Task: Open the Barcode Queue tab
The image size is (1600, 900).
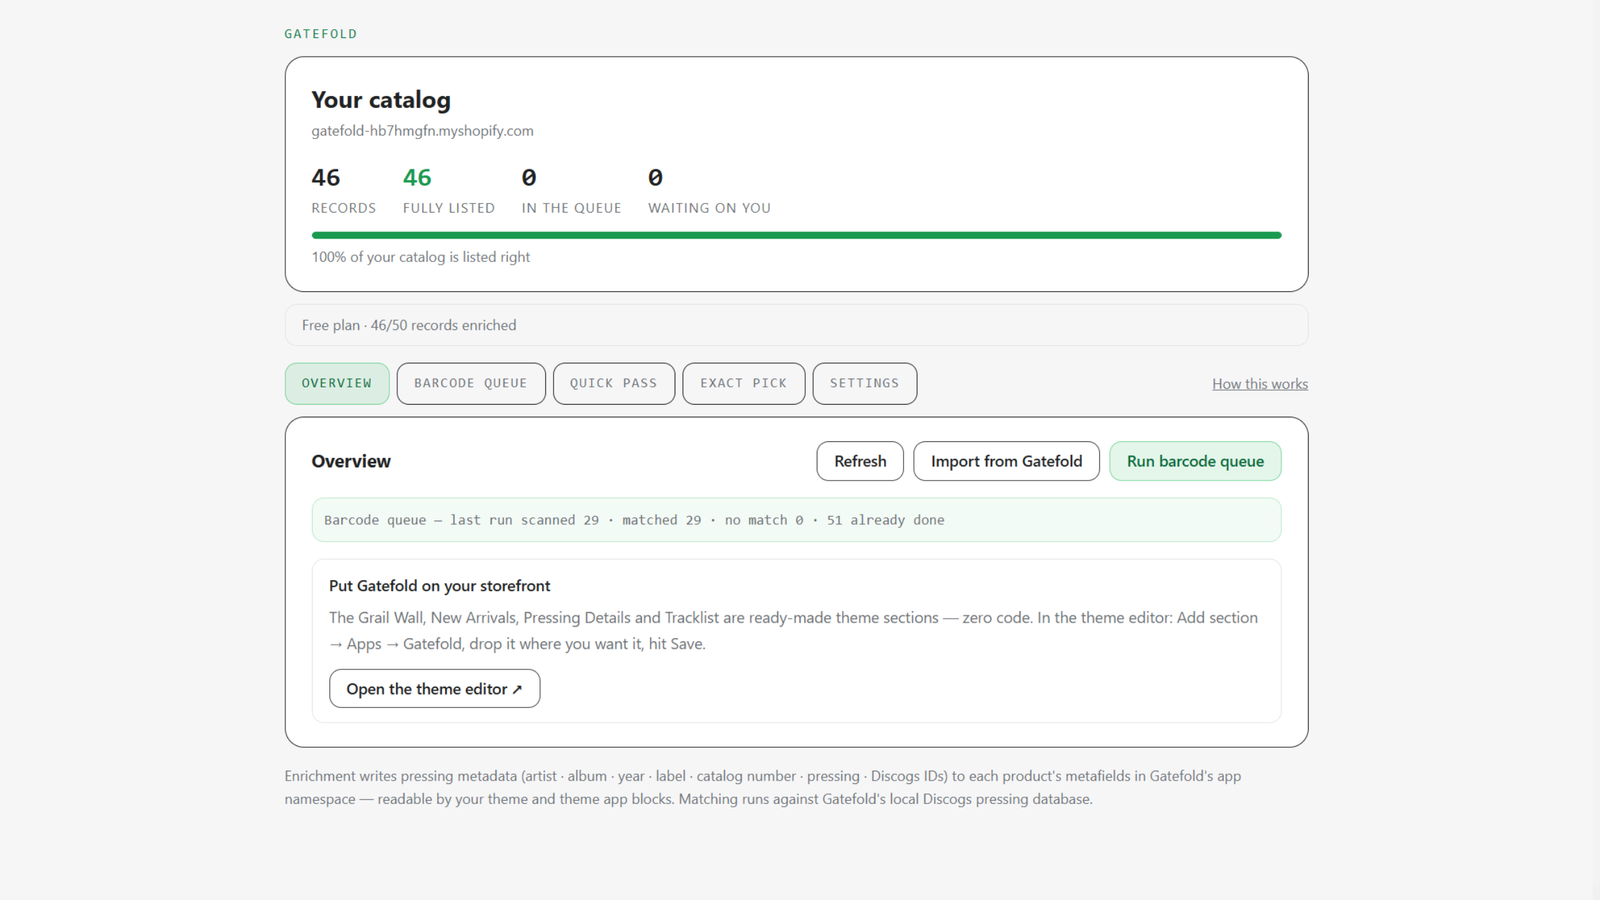Action: [x=471, y=383]
